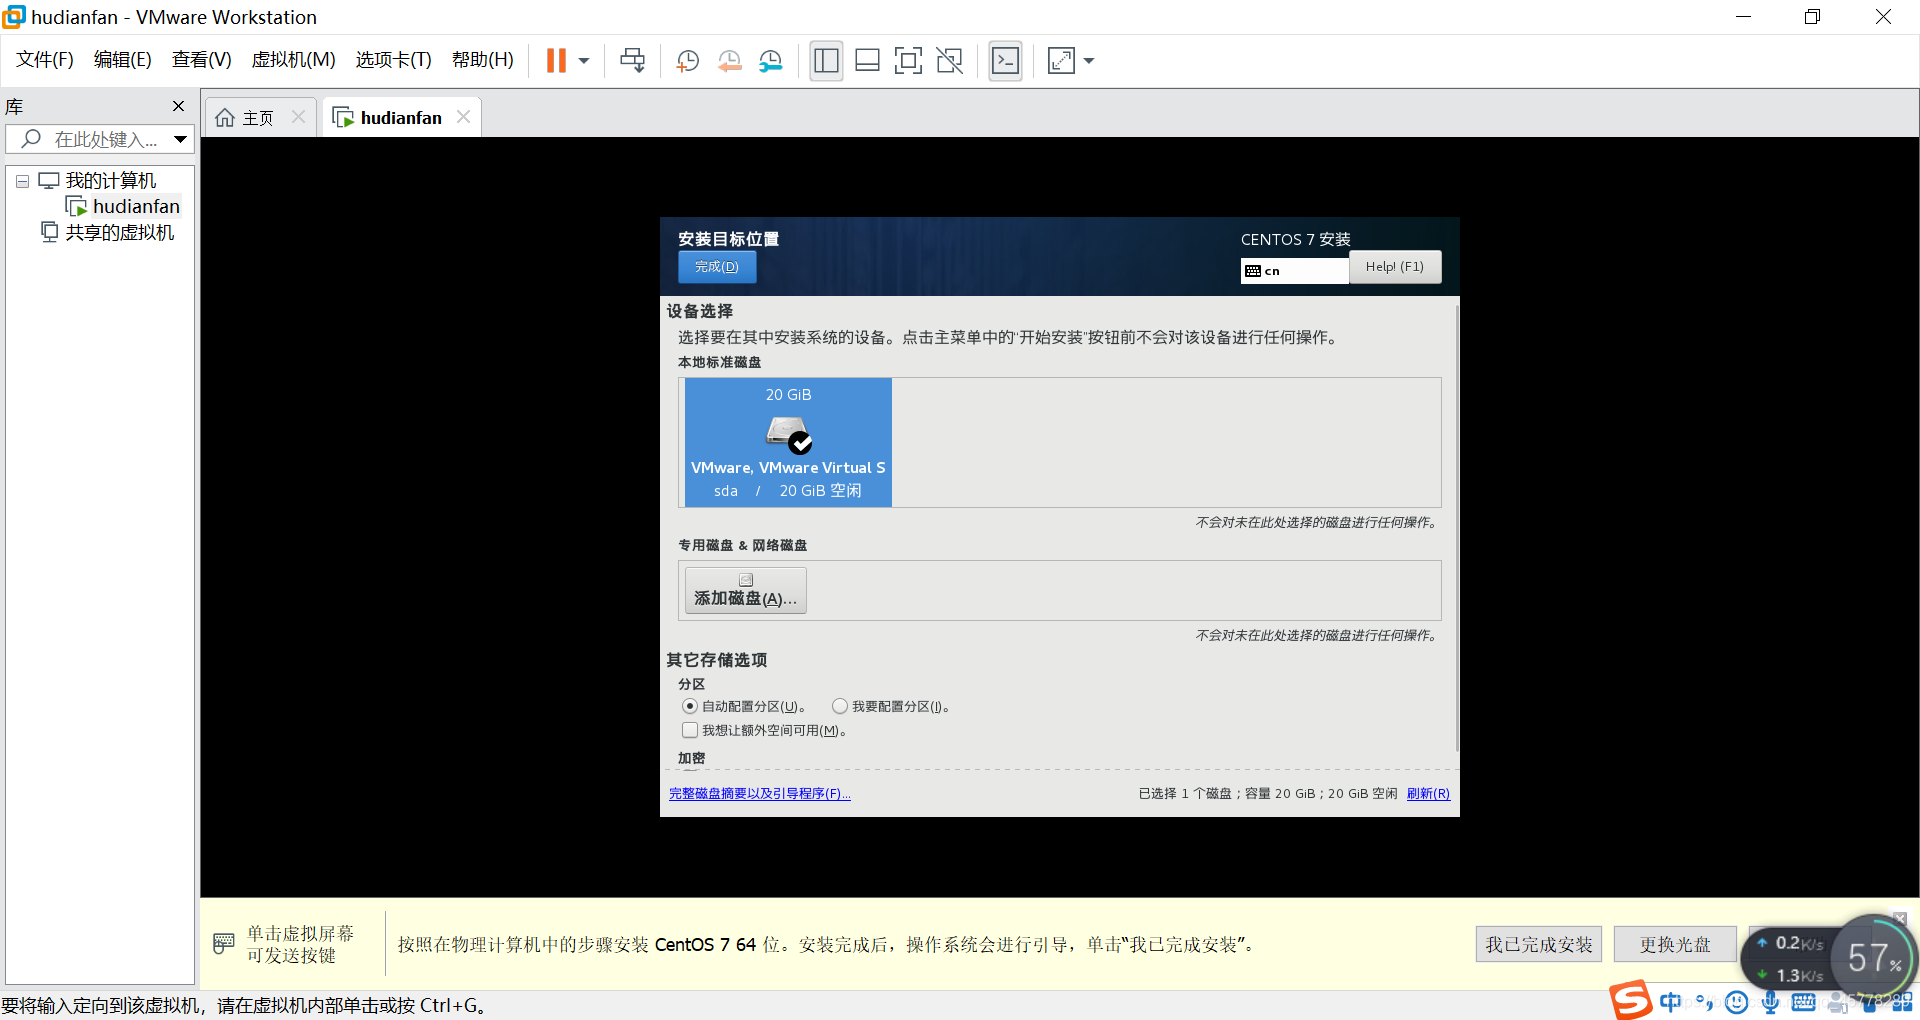Open the snapshot manager icon
The image size is (1920, 1020).
(770, 61)
